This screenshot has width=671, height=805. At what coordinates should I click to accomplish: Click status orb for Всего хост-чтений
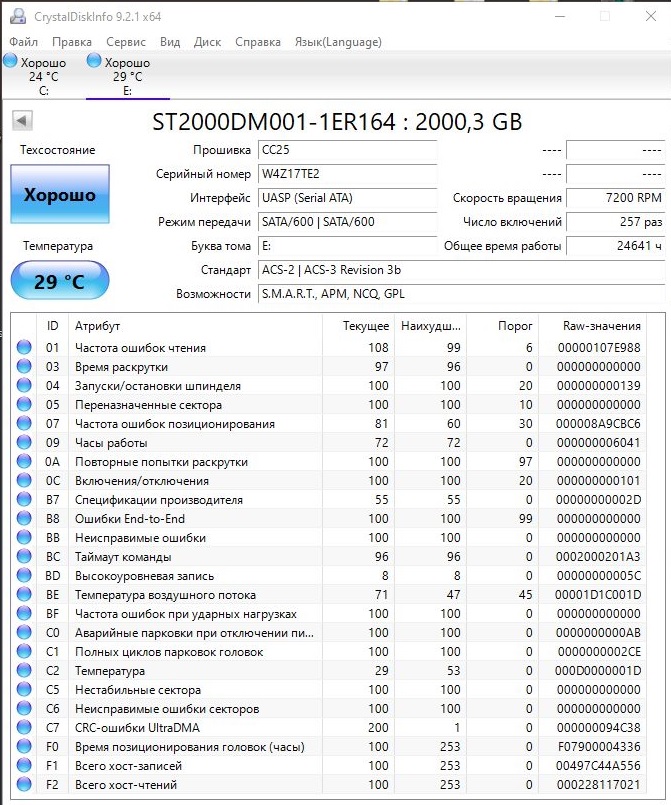click(24, 784)
